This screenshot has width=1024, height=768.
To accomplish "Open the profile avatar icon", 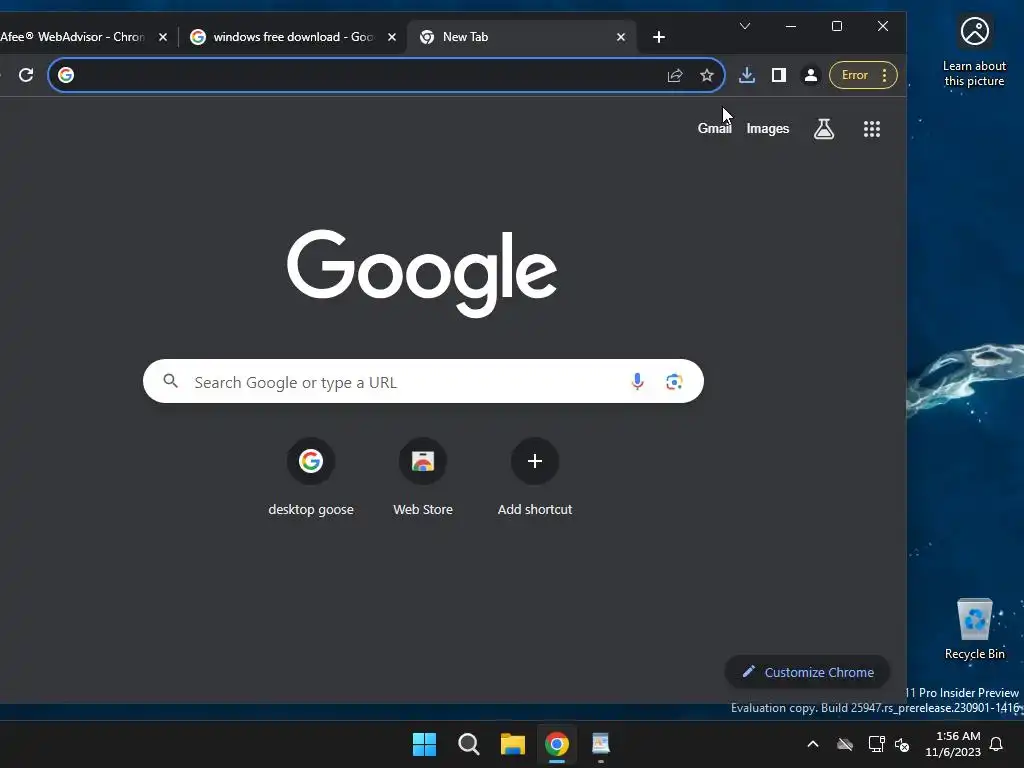I will 810,75.
